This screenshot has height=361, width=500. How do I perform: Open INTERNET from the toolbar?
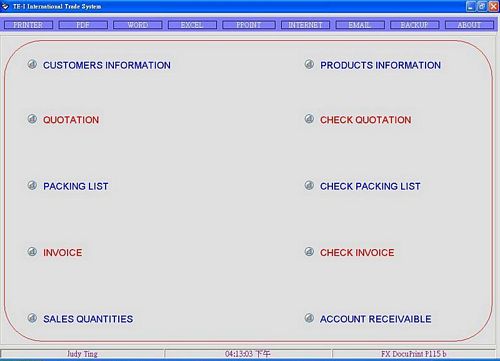[305, 25]
